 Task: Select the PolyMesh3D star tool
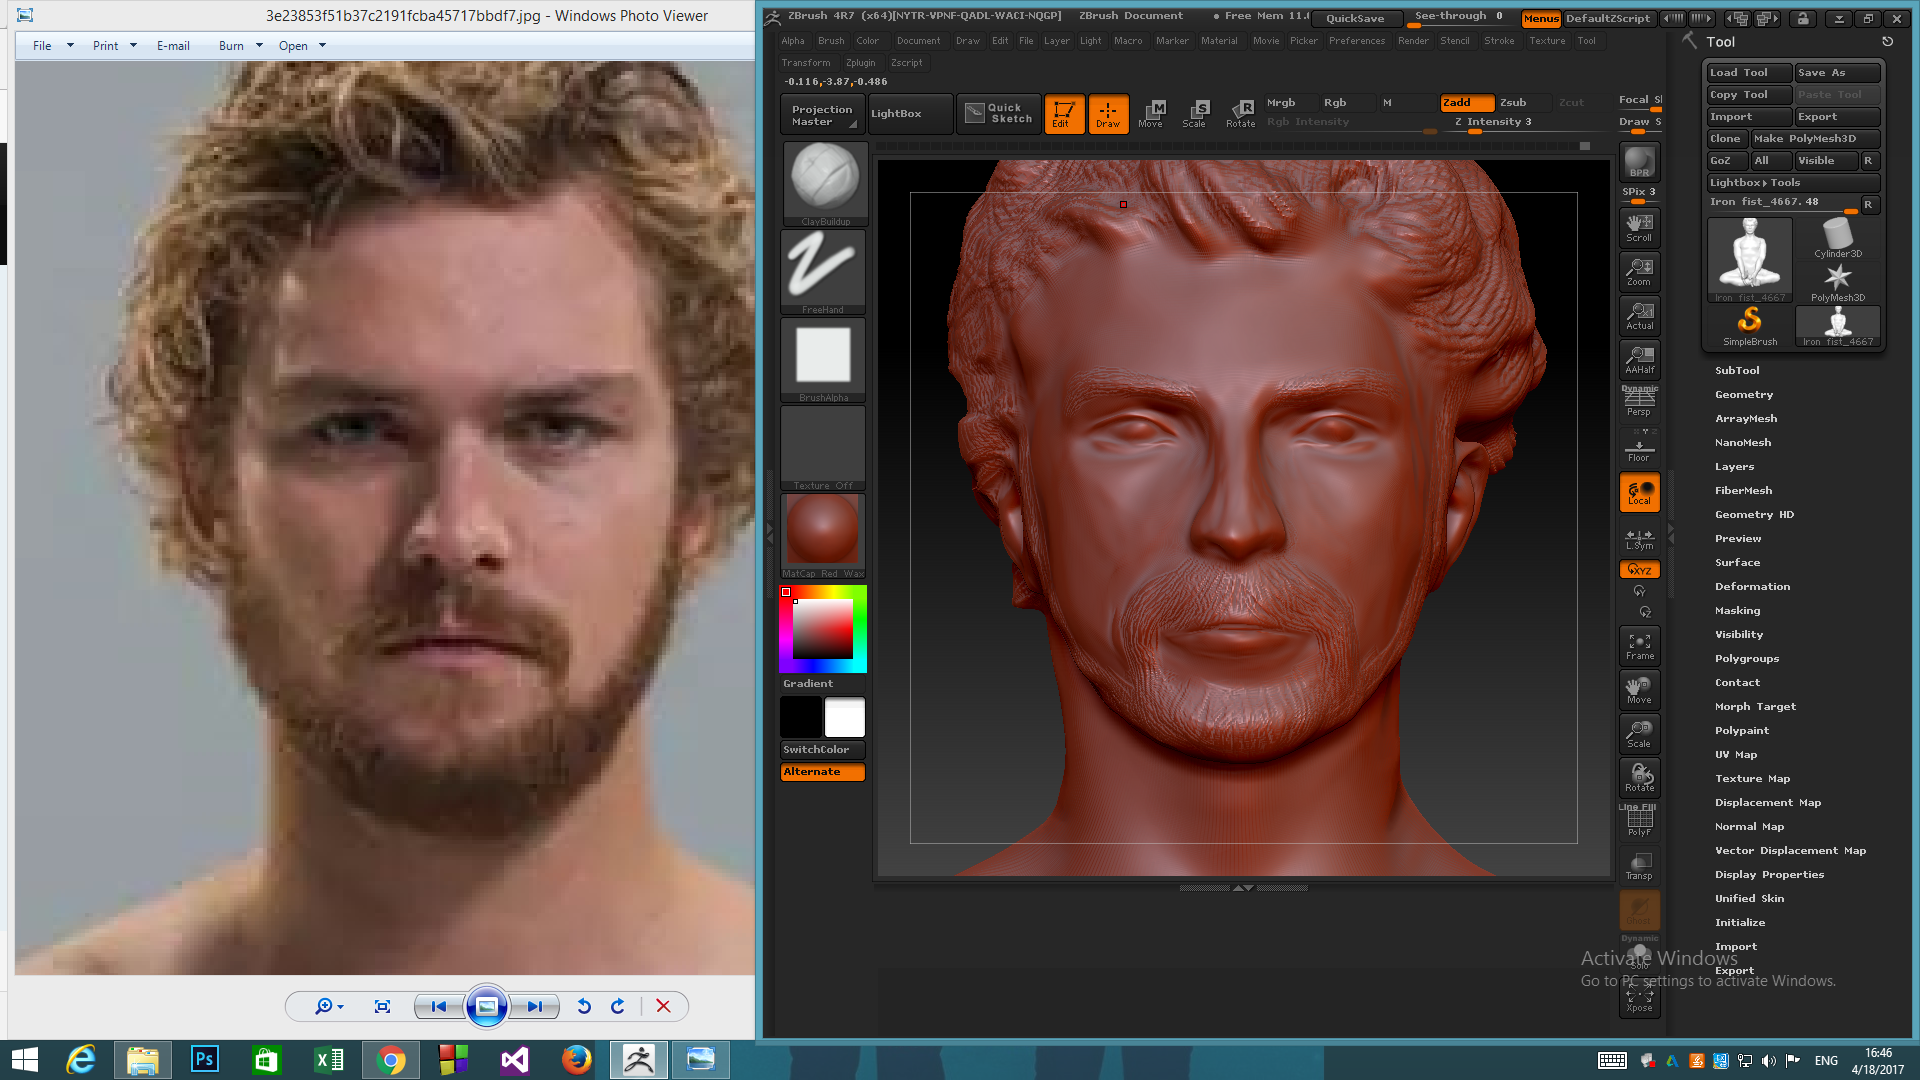[1837, 283]
